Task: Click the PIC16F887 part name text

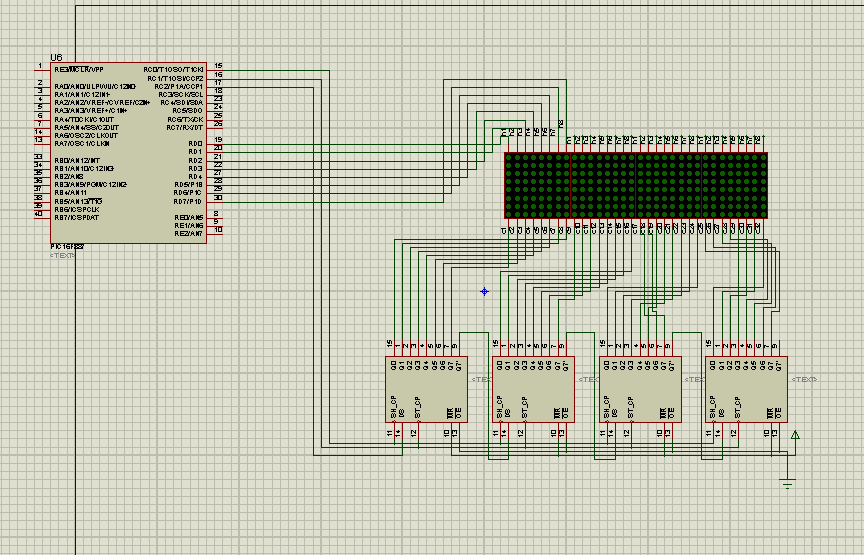Action: 68,246
